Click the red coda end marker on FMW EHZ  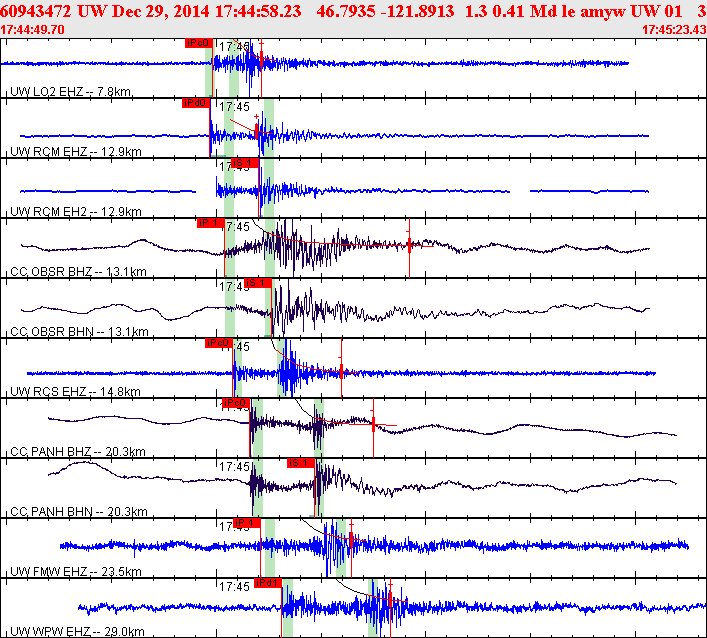(351, 539)
